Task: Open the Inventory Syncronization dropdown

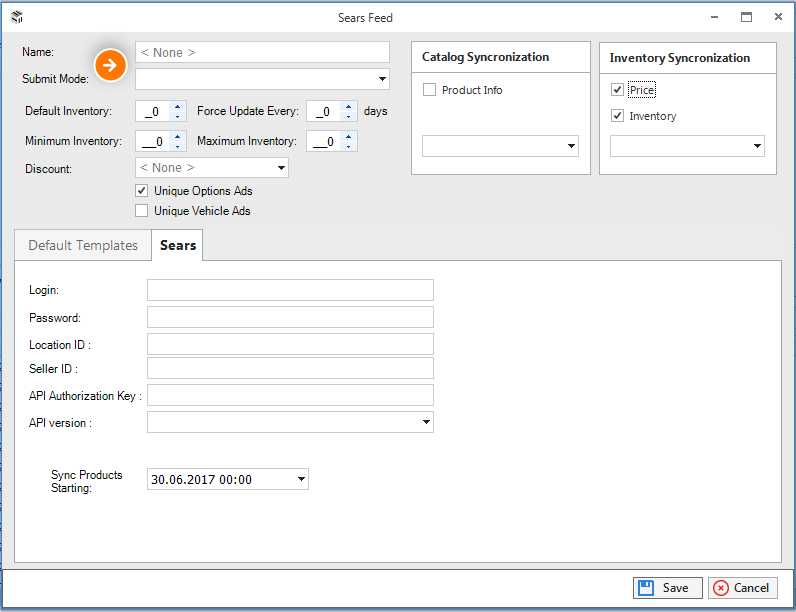Action: coord(757,146)
